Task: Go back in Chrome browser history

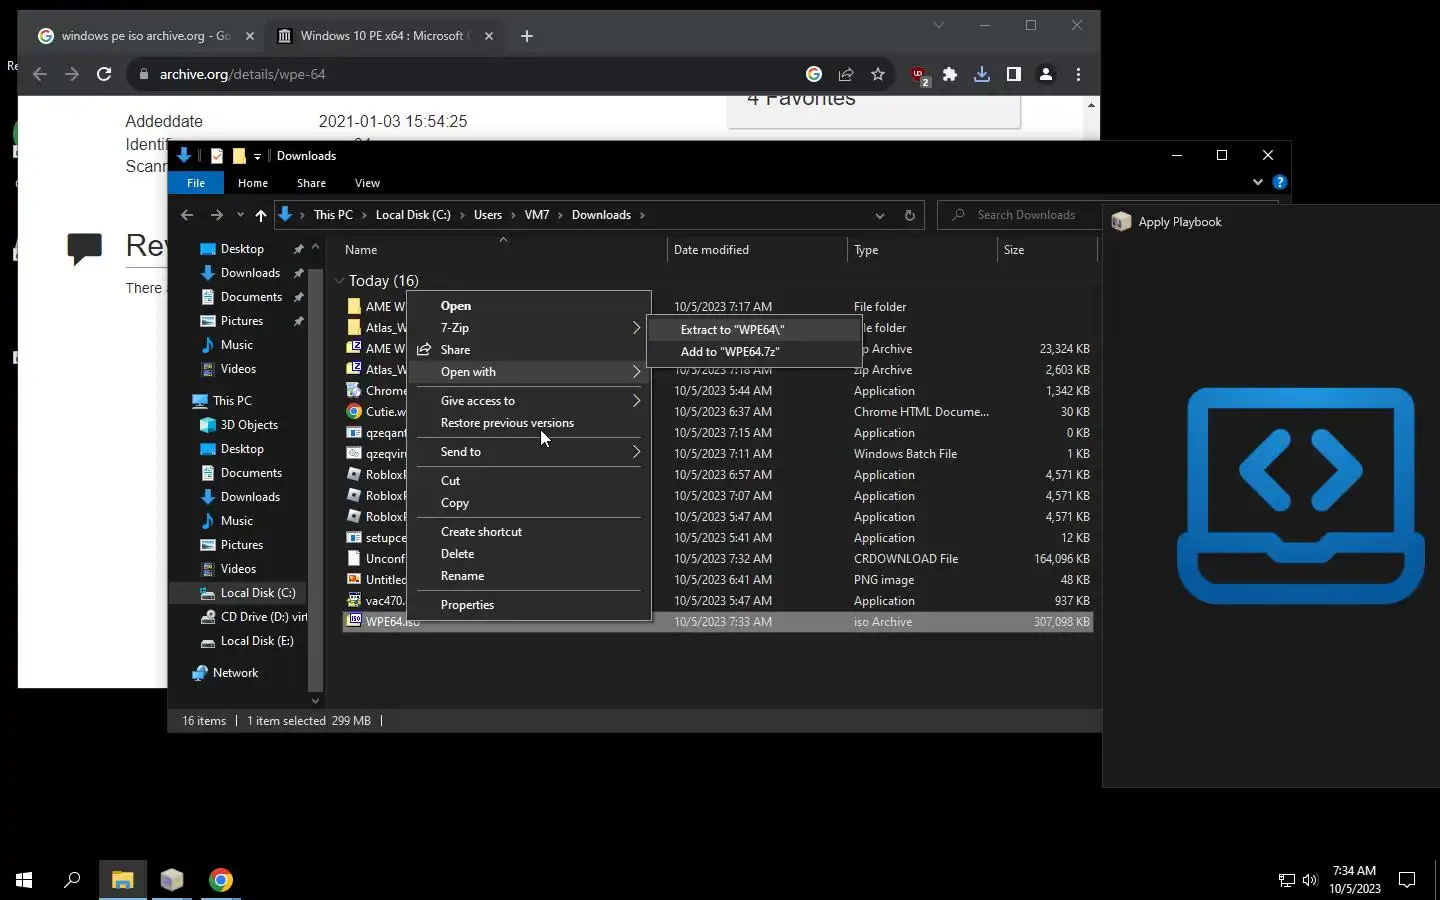Action: 40,74
